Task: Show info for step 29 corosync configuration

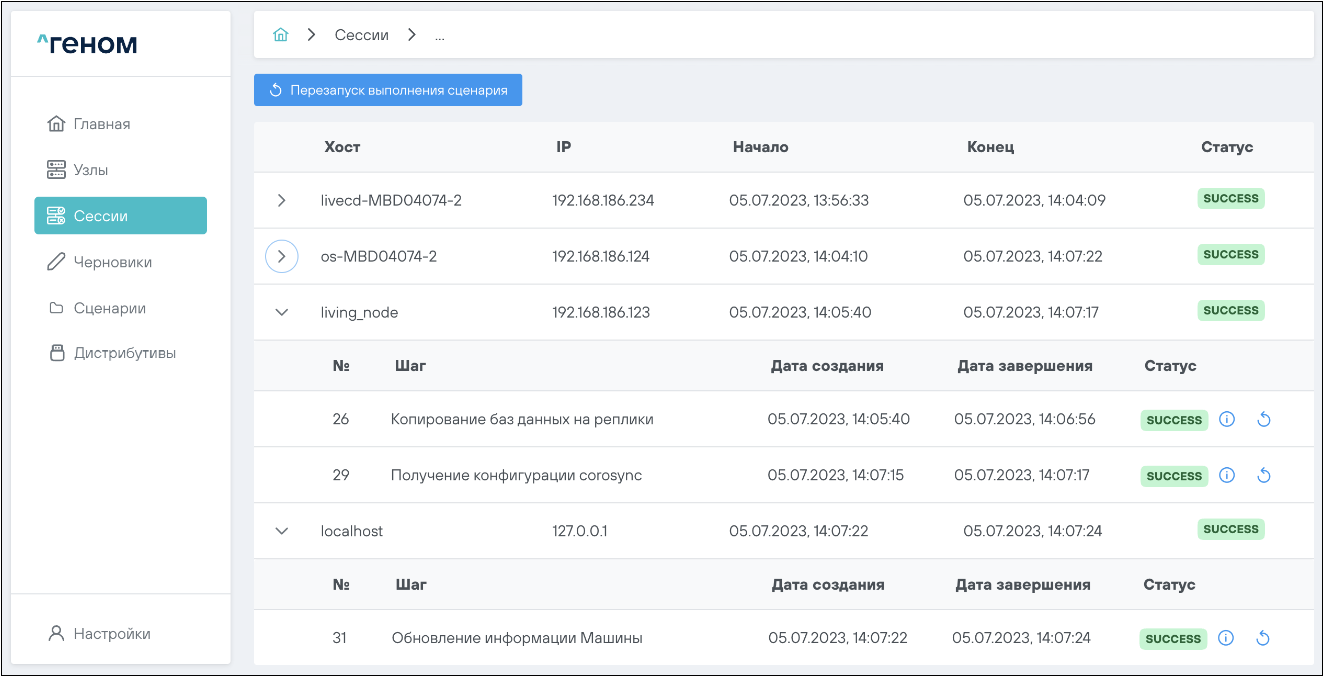Action: (x=1228, y=476)
